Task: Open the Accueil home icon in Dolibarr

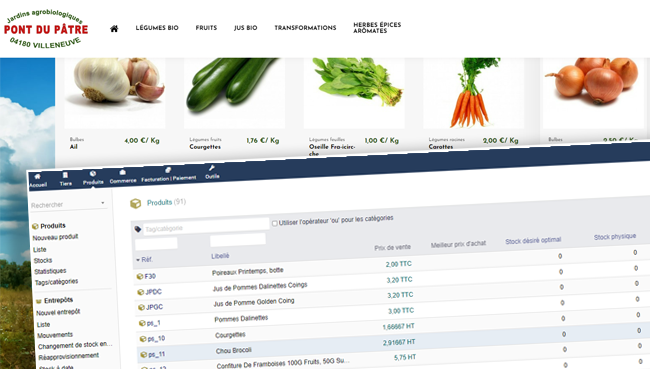Action: tap(37, 176)
